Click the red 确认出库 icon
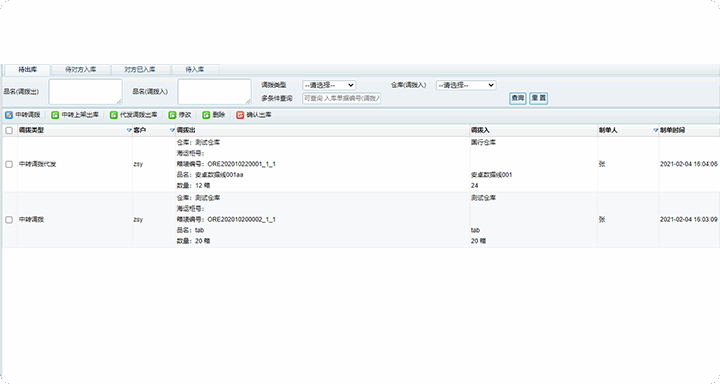The image size is (720, 384). (240, 115)
